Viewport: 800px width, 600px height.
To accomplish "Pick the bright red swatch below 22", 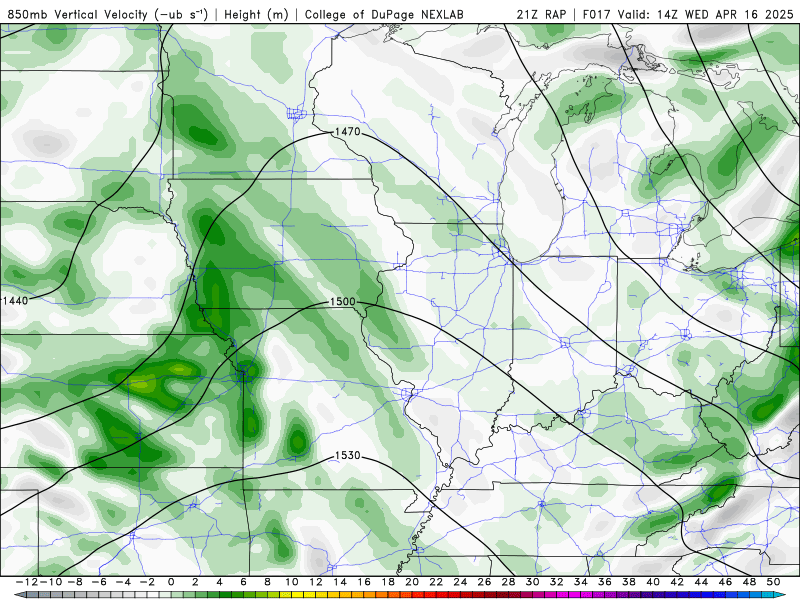I will pyautogui.click(x=442, y=595).
